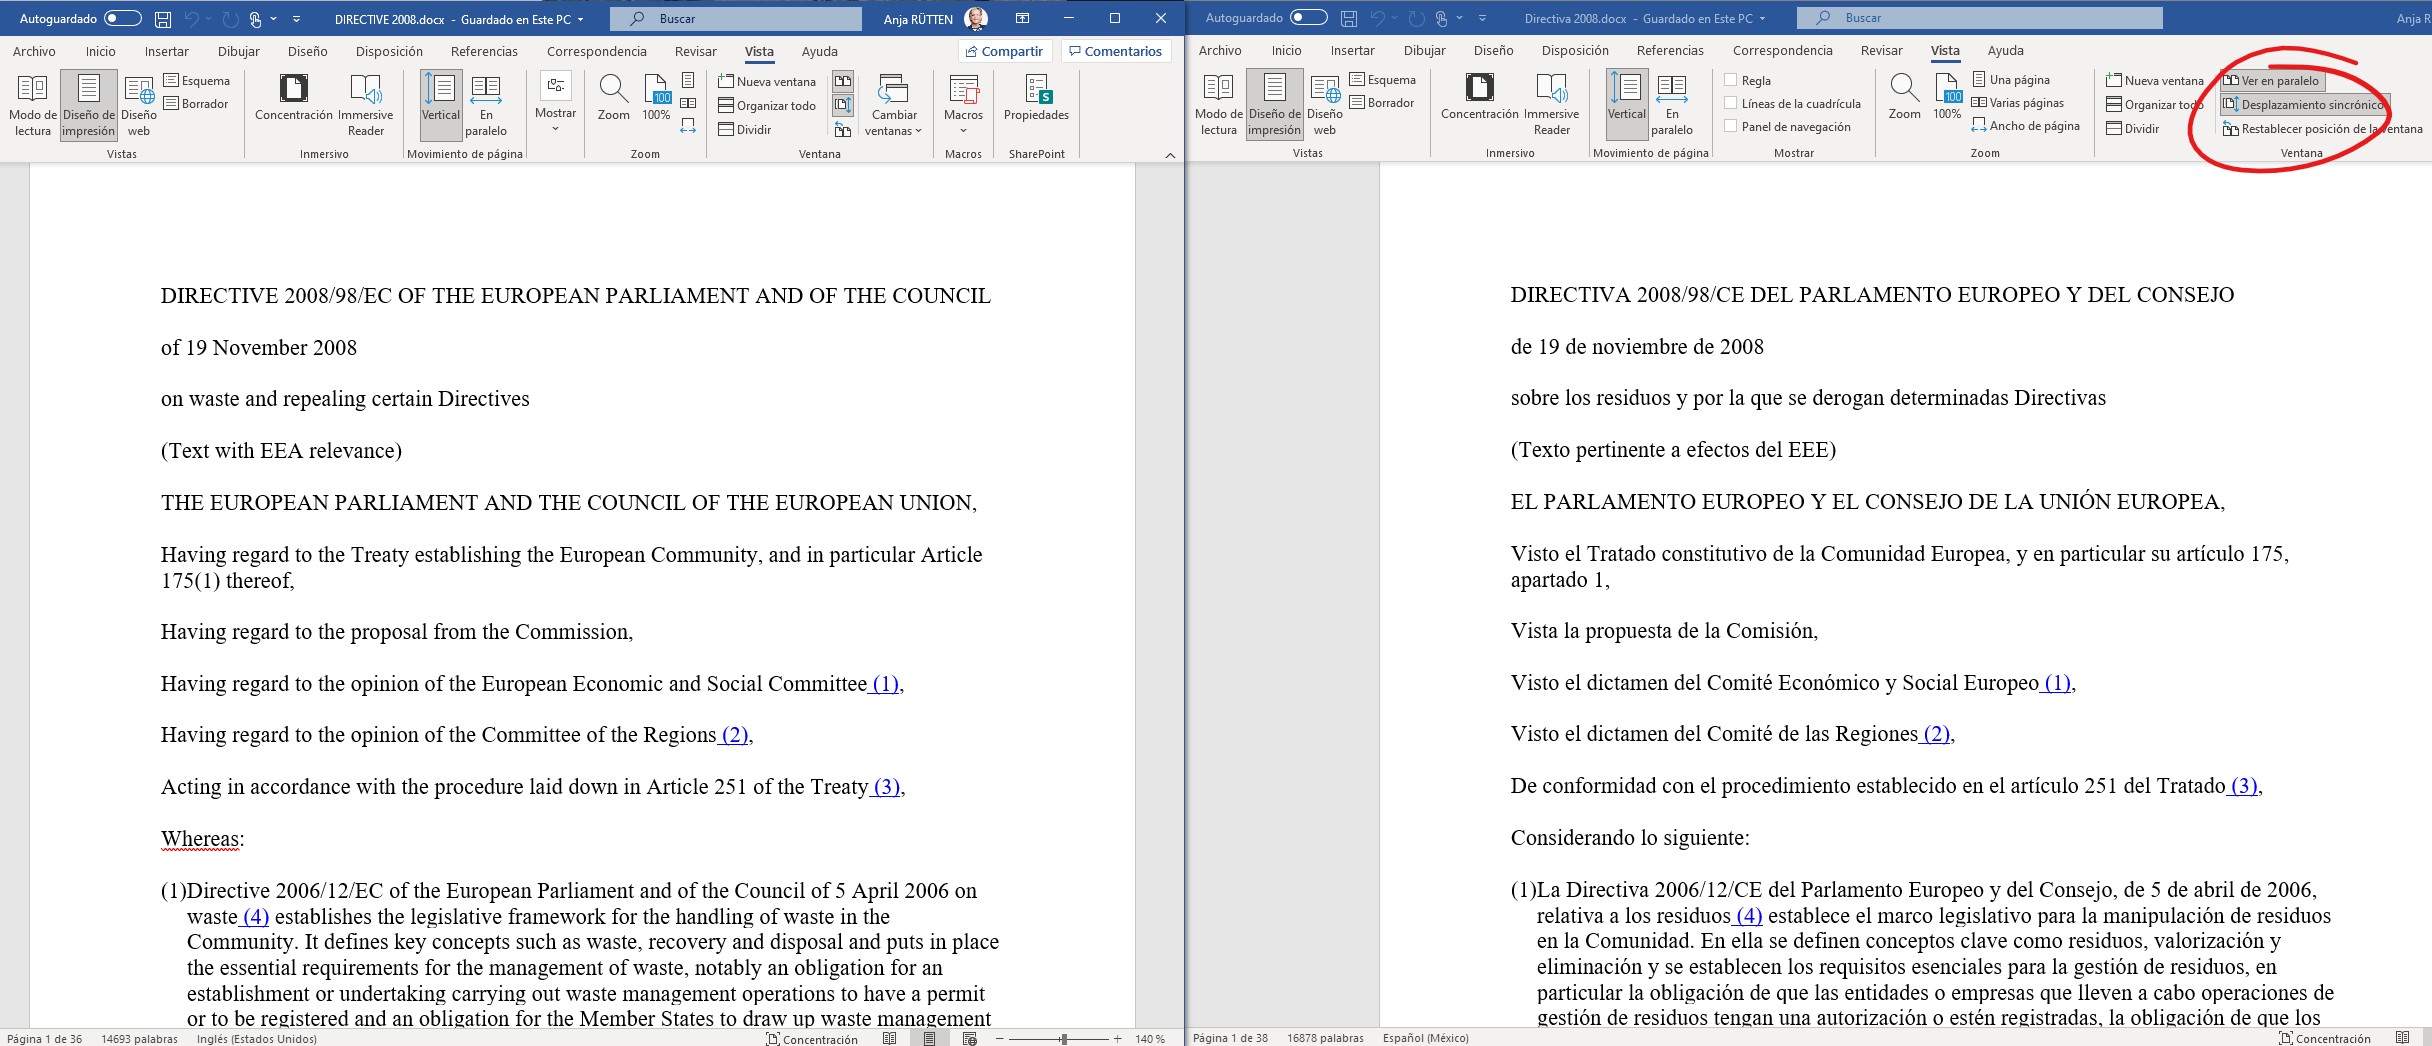Open a Nueva ventana for the document
The height and width of the screenshot is (1046, 2432).
768,81
